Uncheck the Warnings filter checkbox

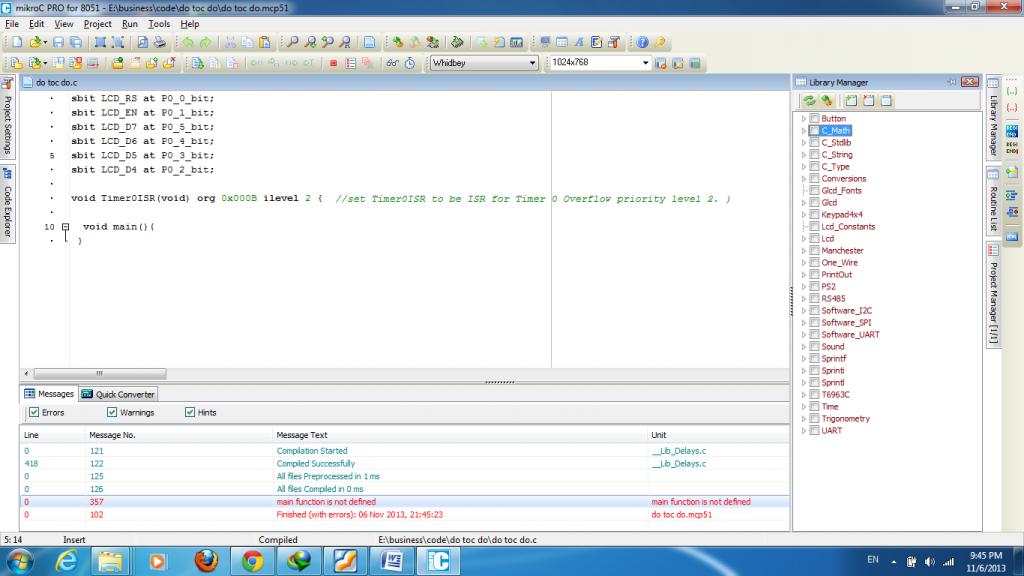[x=112, y=412]
